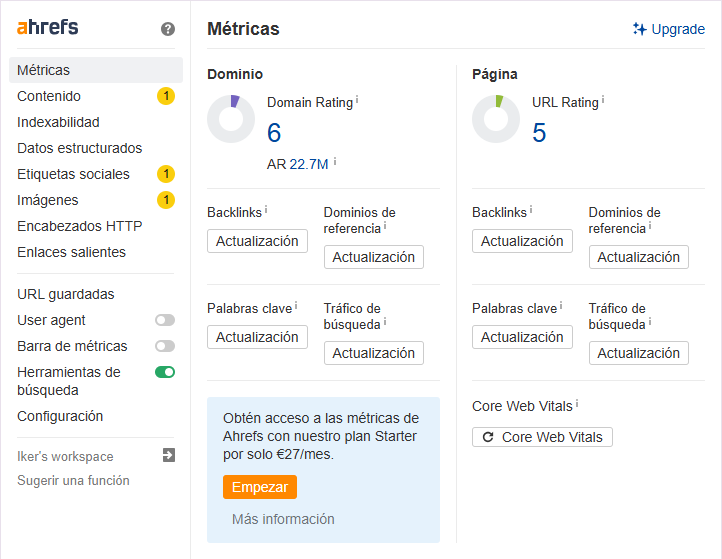Click Actualización under Página Backlinks

(x=522, y=241)
